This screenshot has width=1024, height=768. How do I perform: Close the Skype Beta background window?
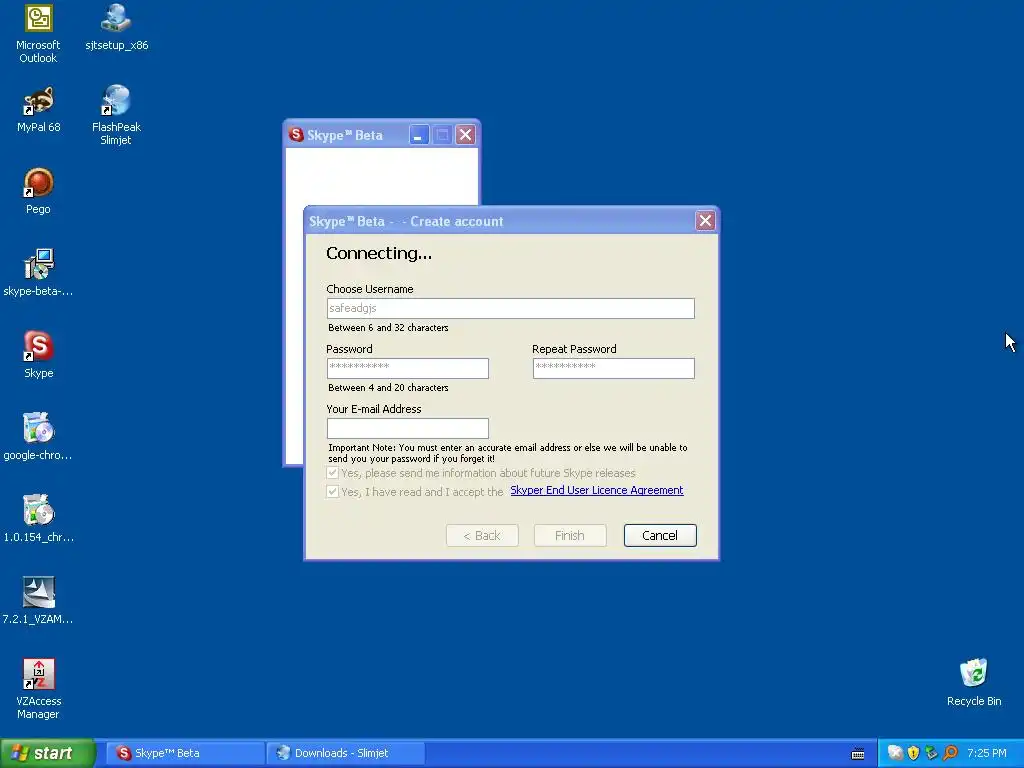(x=465, y=135)
